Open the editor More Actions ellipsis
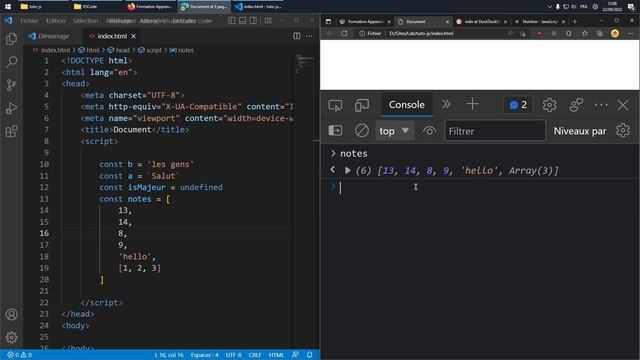The width and height of the screenshot is (640, 360). coord(309,36)
